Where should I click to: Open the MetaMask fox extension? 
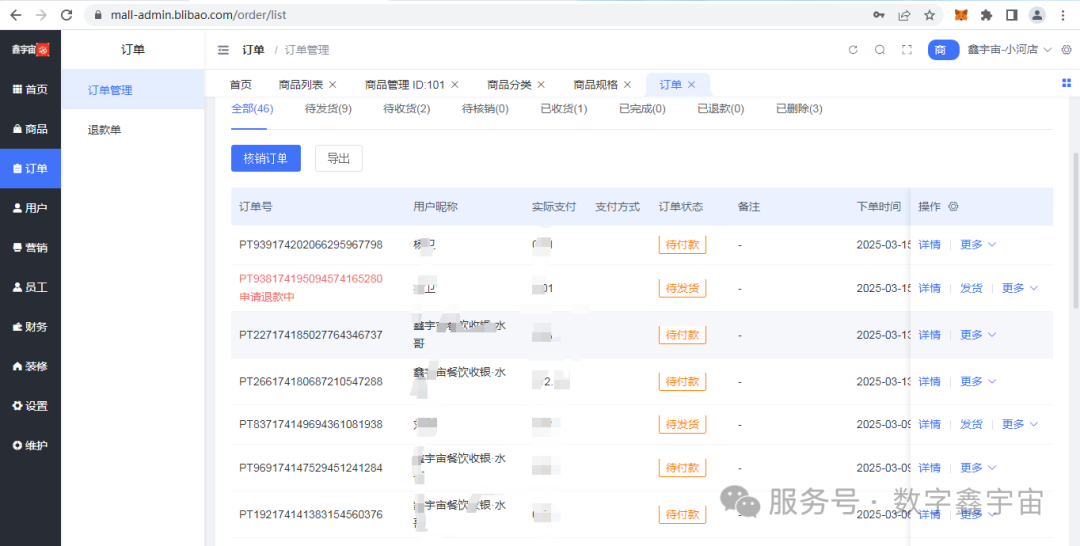pyautogui.click(x=962, y=14)
